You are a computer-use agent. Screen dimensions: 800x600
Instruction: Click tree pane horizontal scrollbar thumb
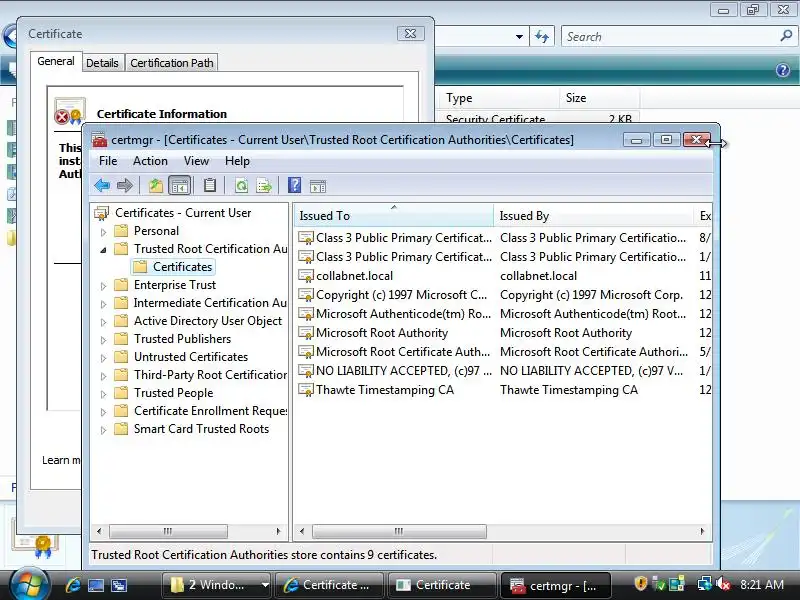pyautogui.click(x=168, y=531)
